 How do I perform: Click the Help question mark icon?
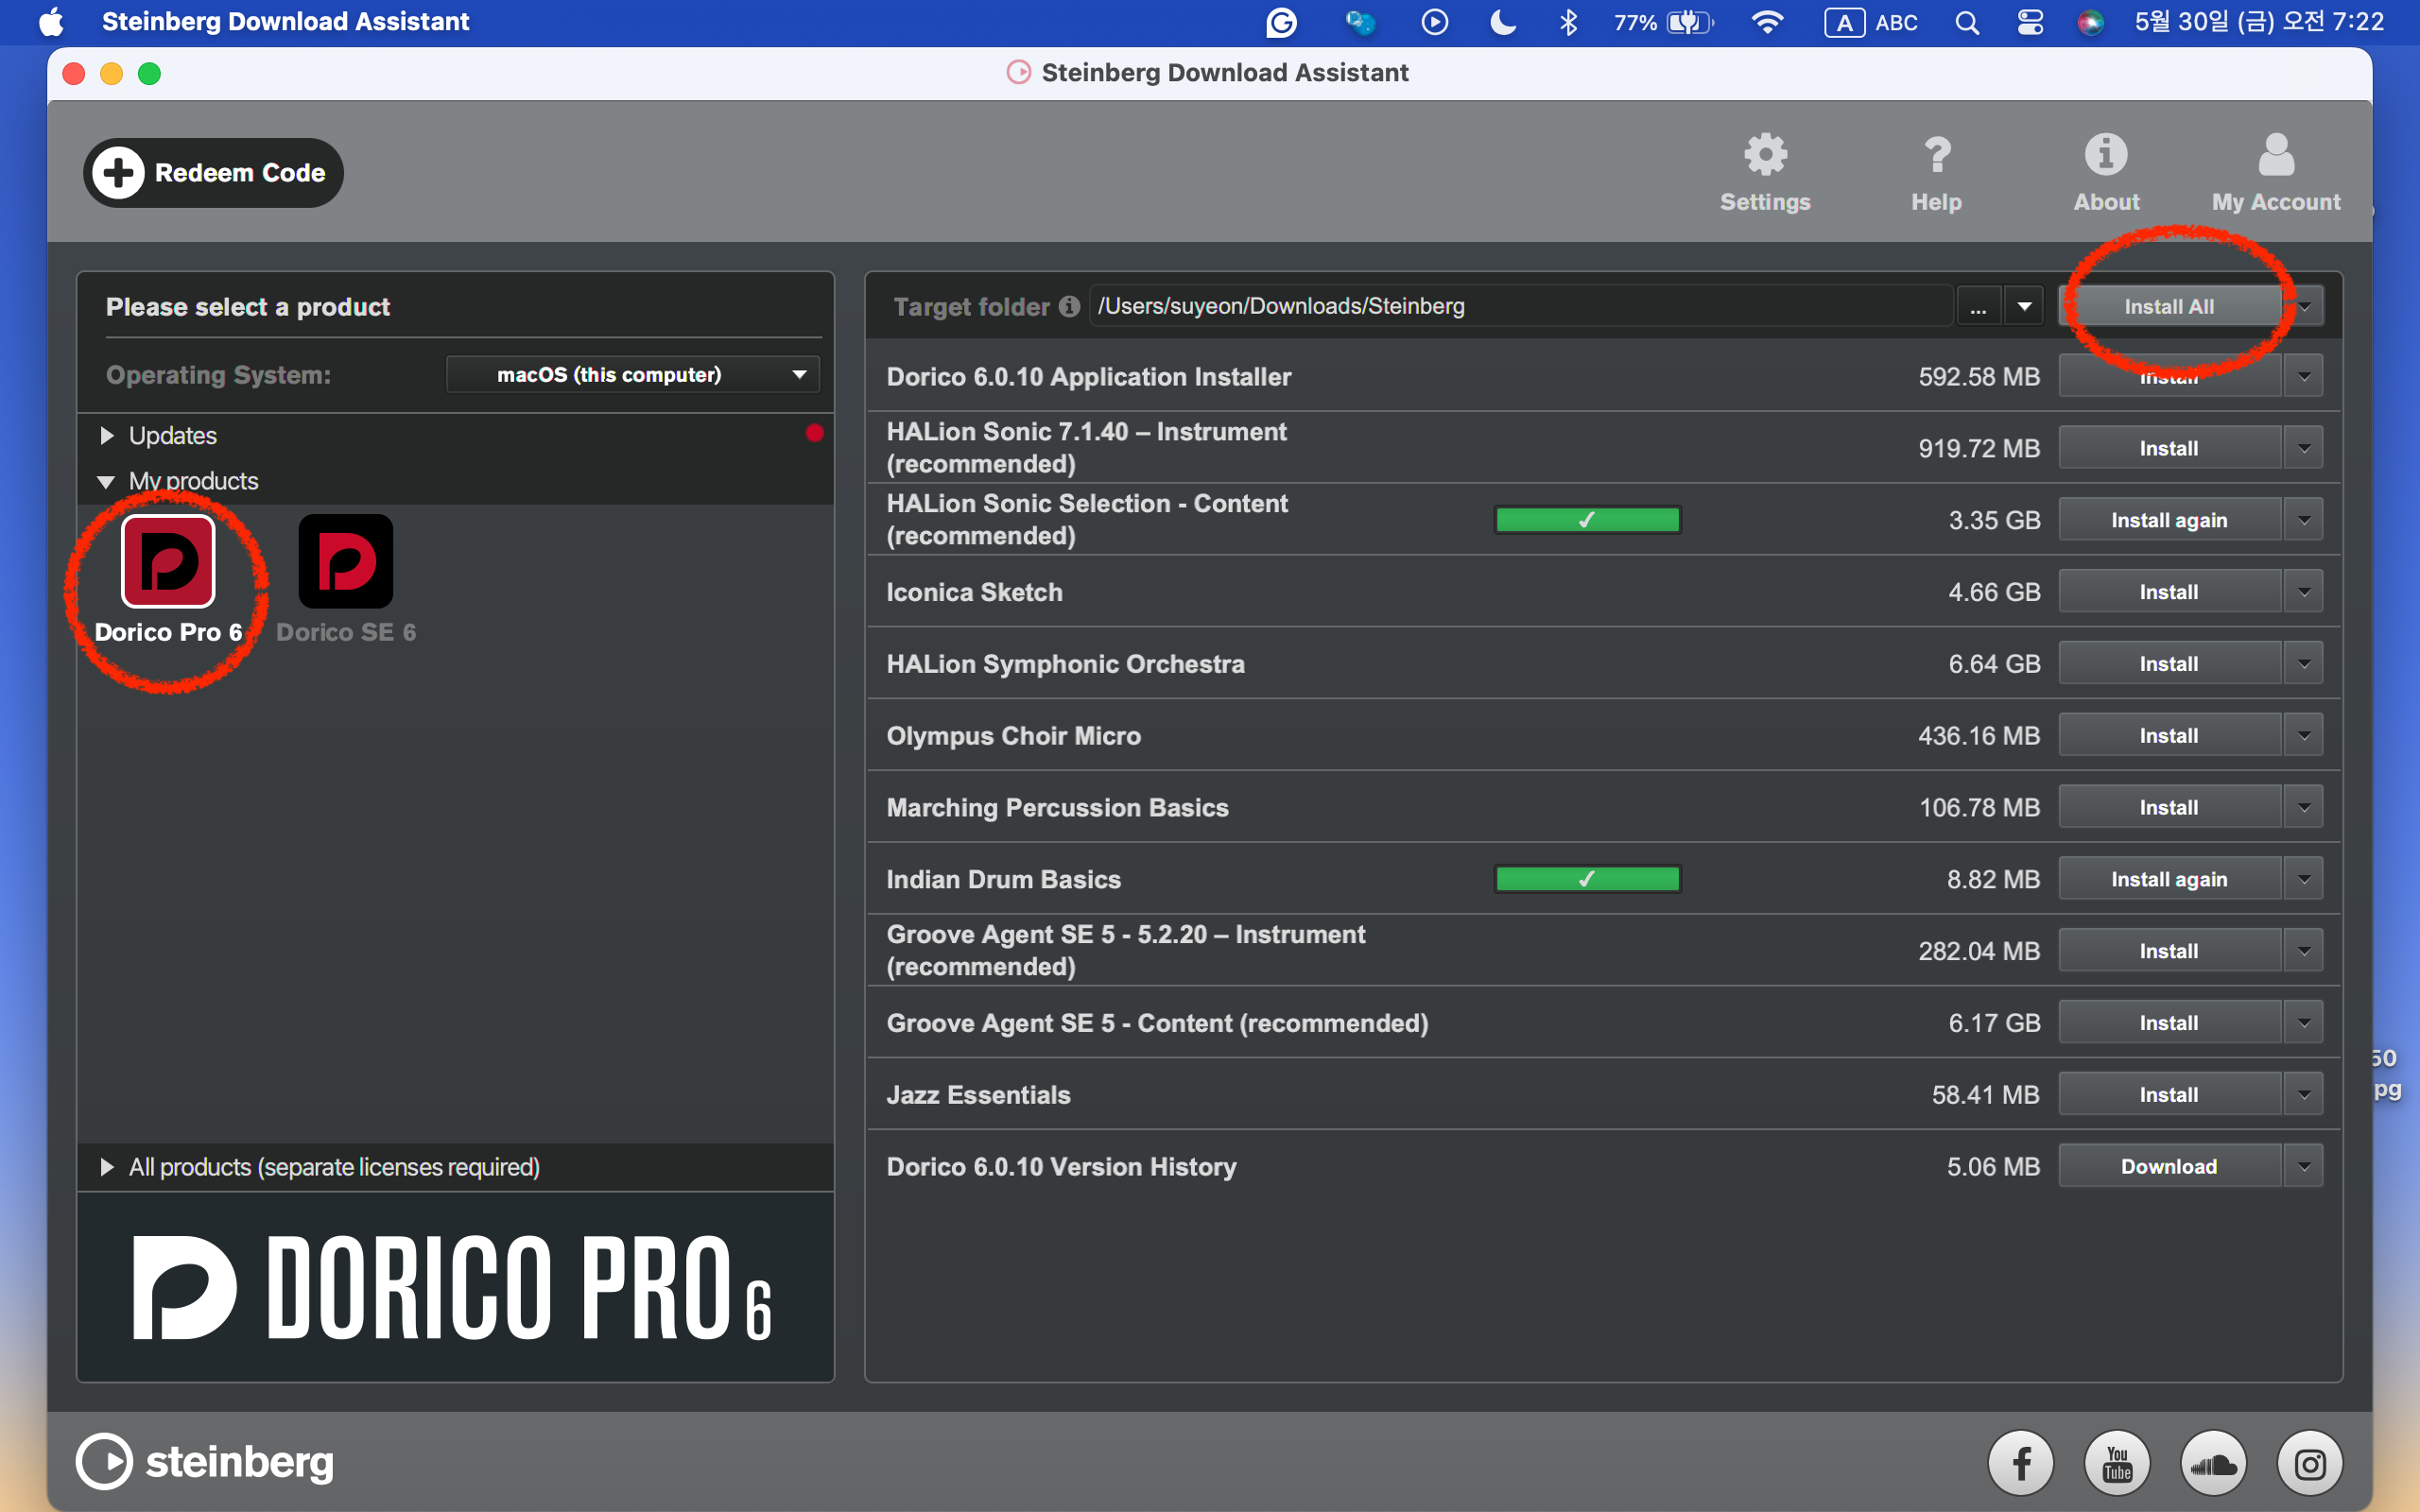[x=1936, y=156]
